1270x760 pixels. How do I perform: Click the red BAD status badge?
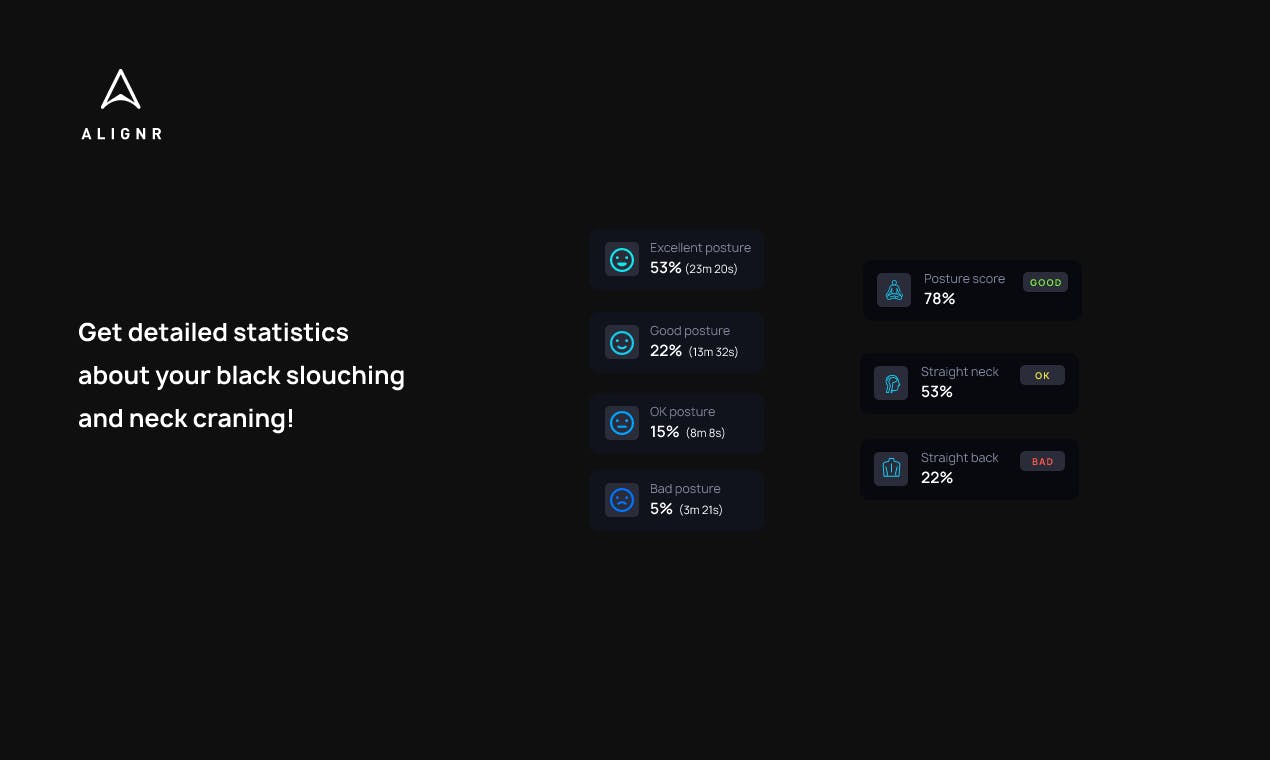coord(1042,461)
